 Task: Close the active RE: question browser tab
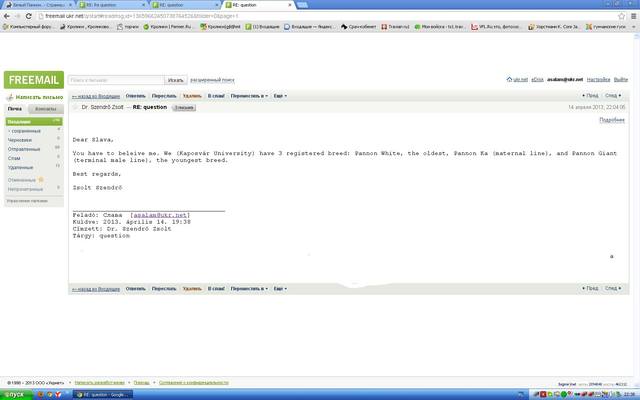[292, 5]
